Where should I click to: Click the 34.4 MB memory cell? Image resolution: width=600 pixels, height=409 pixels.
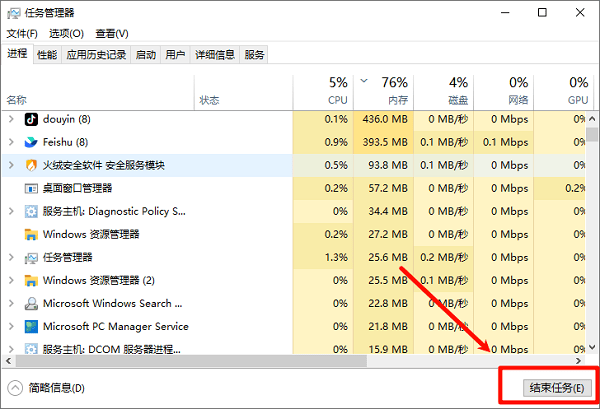click(x=383, y=211)
